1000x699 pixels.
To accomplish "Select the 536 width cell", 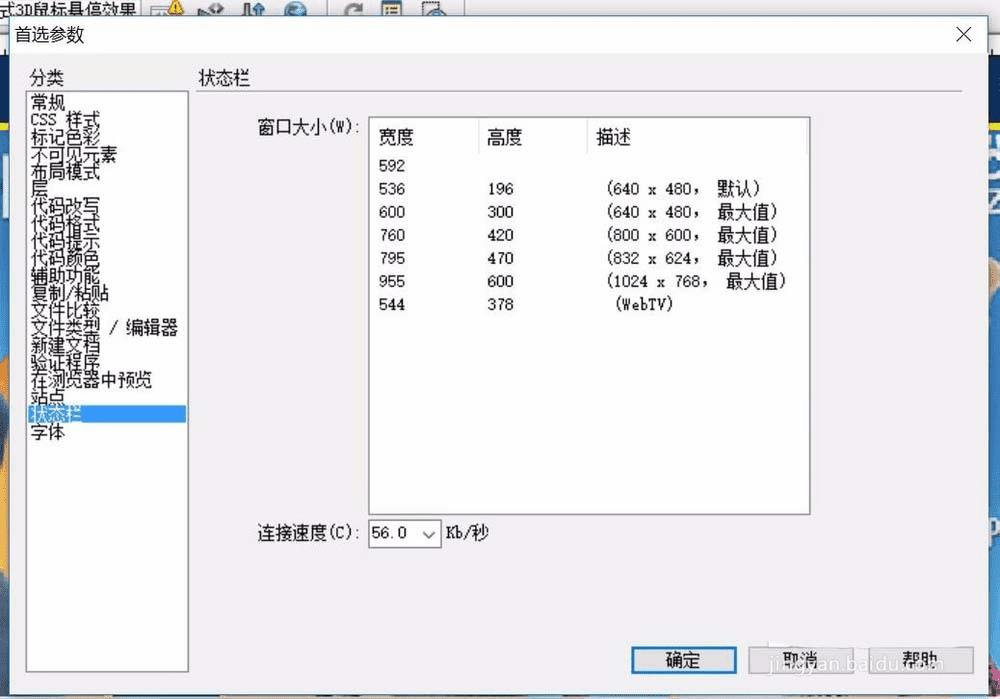I will (392, 189).
